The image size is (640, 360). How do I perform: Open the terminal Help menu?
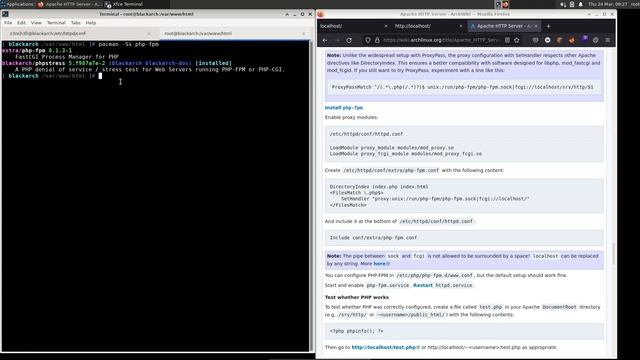pos(91,23)
